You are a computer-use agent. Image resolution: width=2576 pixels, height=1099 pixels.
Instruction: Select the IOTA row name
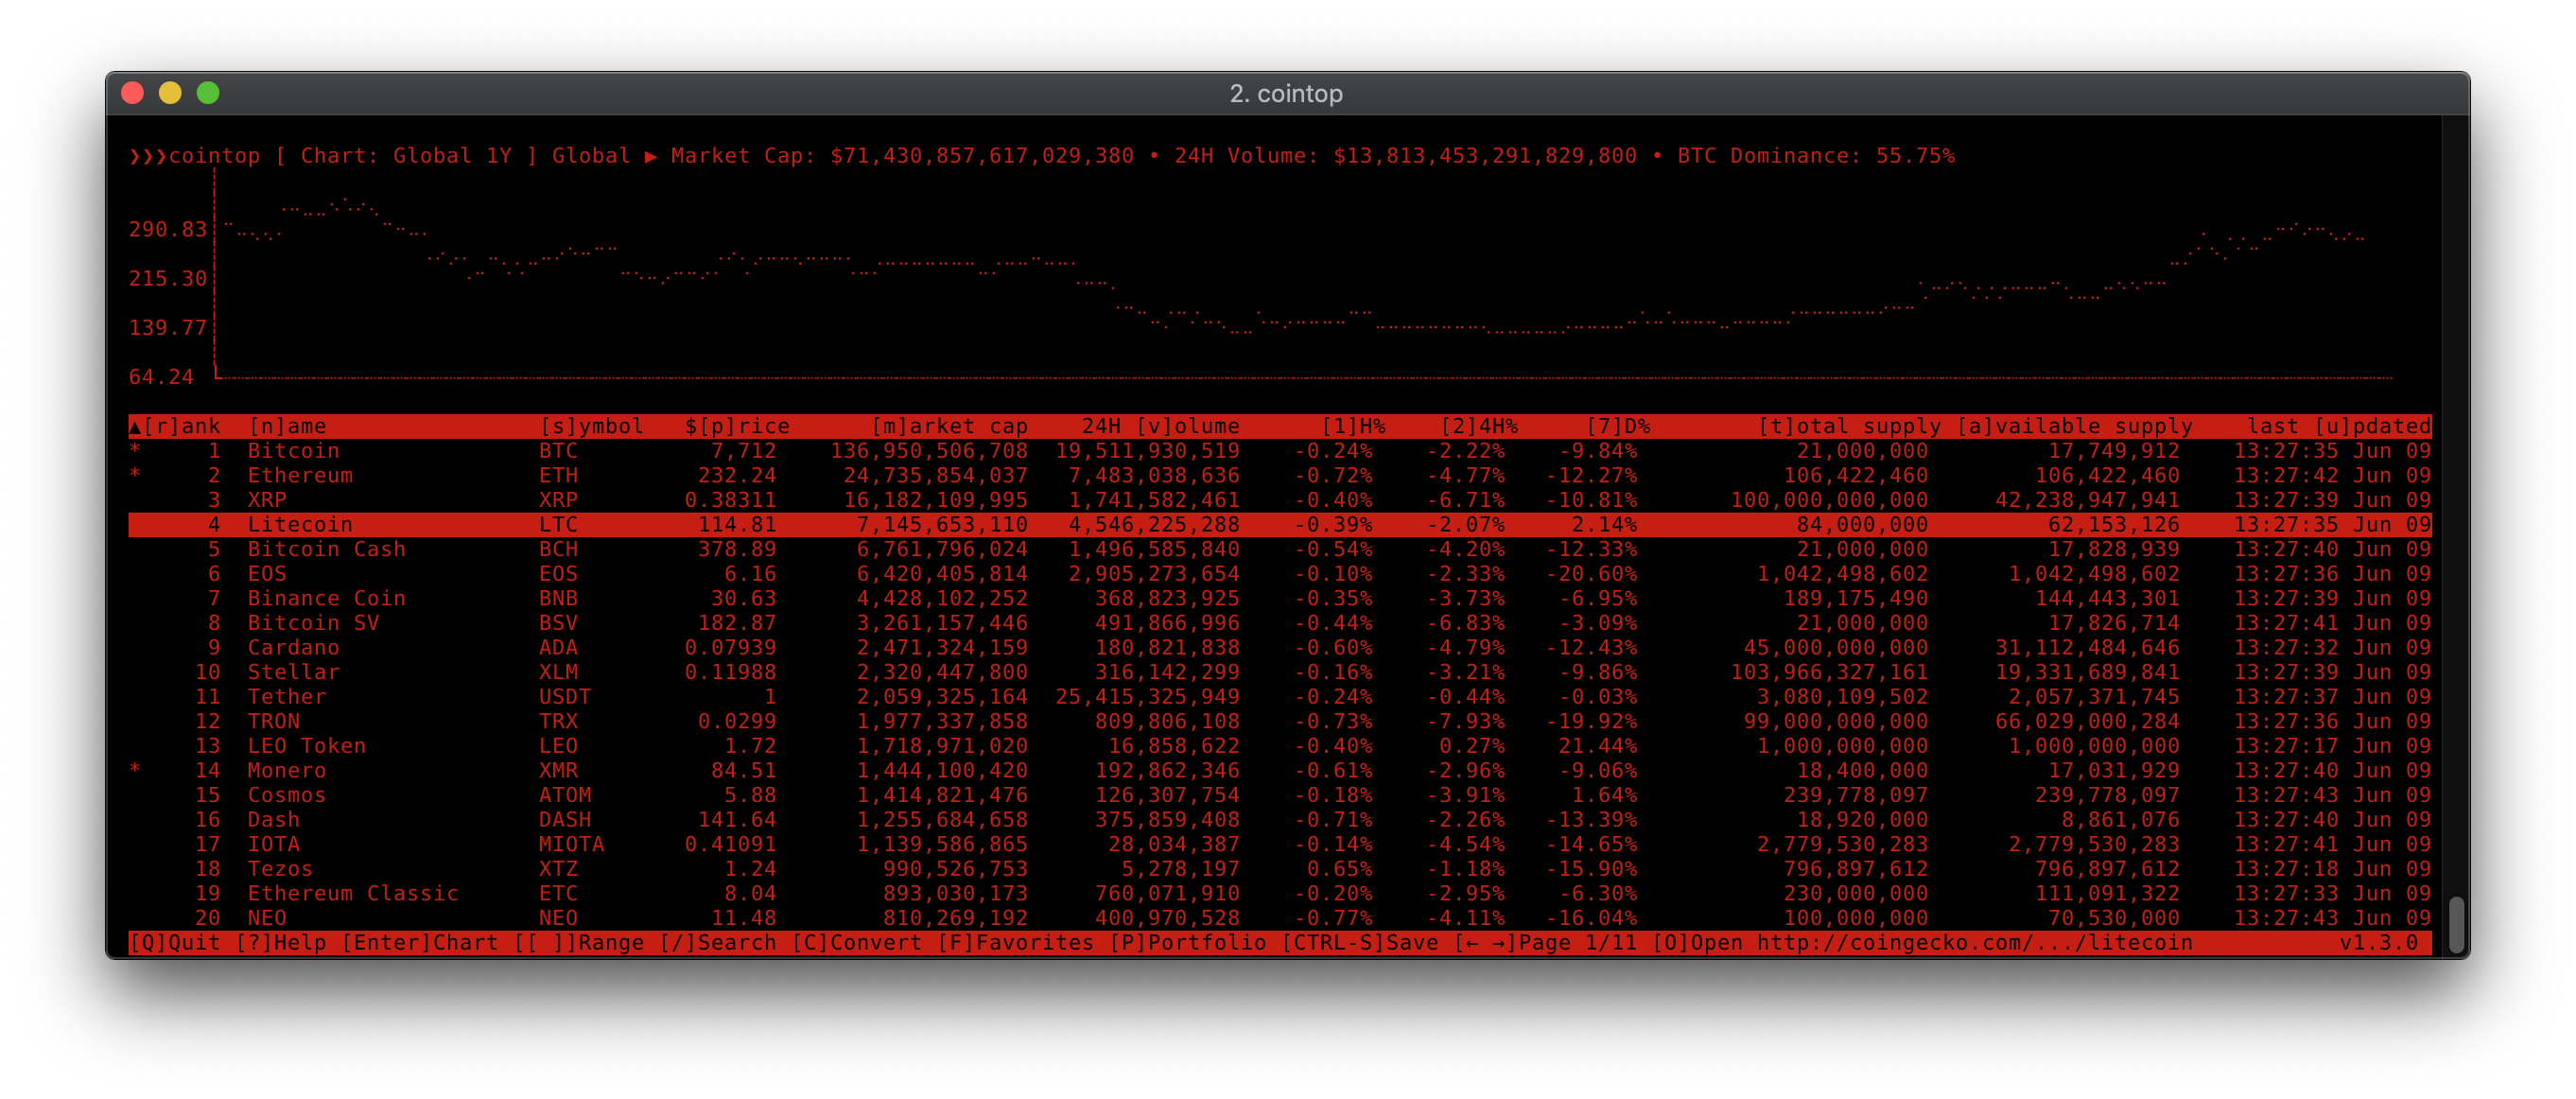pos(273,844)
